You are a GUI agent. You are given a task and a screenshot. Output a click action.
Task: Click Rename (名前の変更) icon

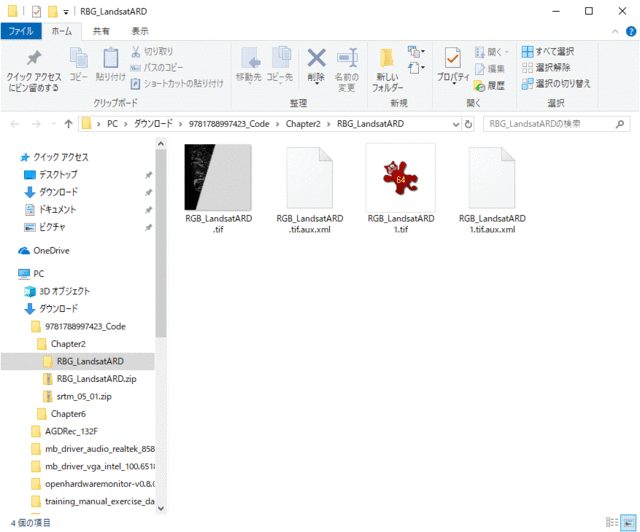pyautogui.click(x=347, y=70)
